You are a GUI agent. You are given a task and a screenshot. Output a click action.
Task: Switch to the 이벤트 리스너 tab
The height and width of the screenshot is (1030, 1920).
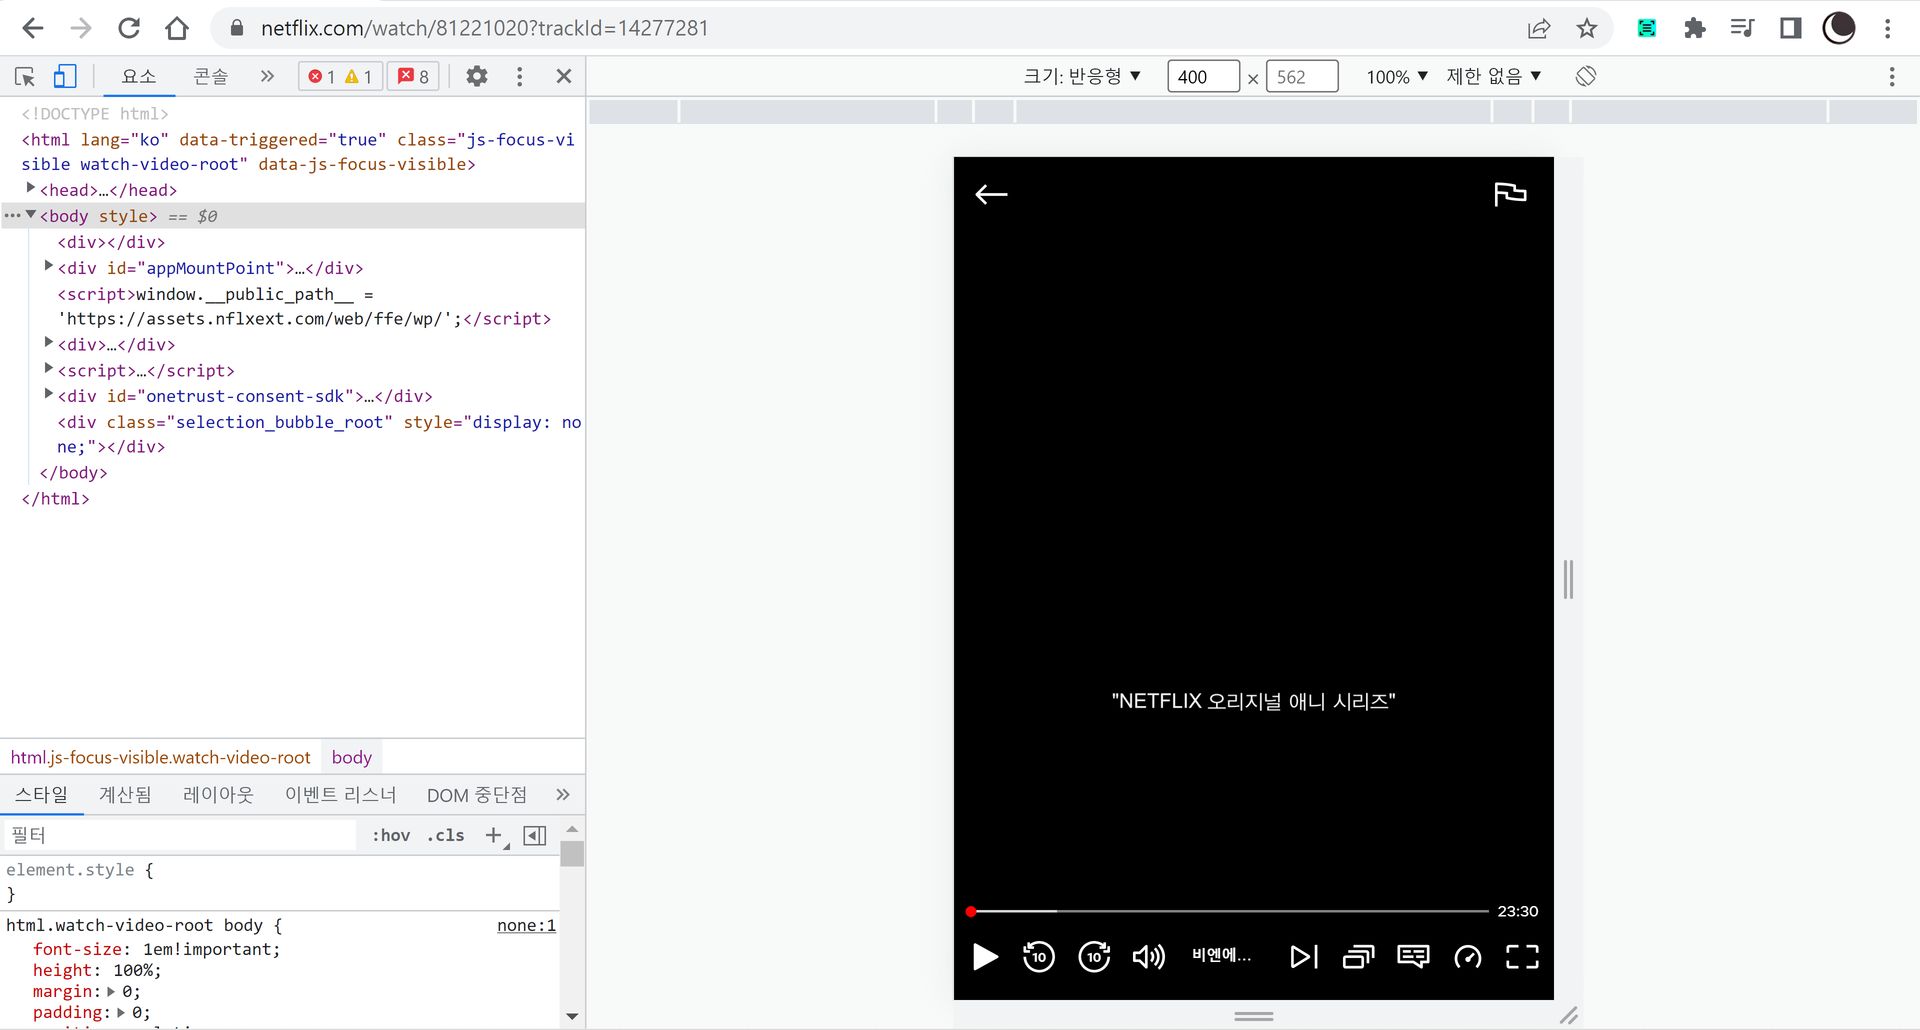(341, 795)
